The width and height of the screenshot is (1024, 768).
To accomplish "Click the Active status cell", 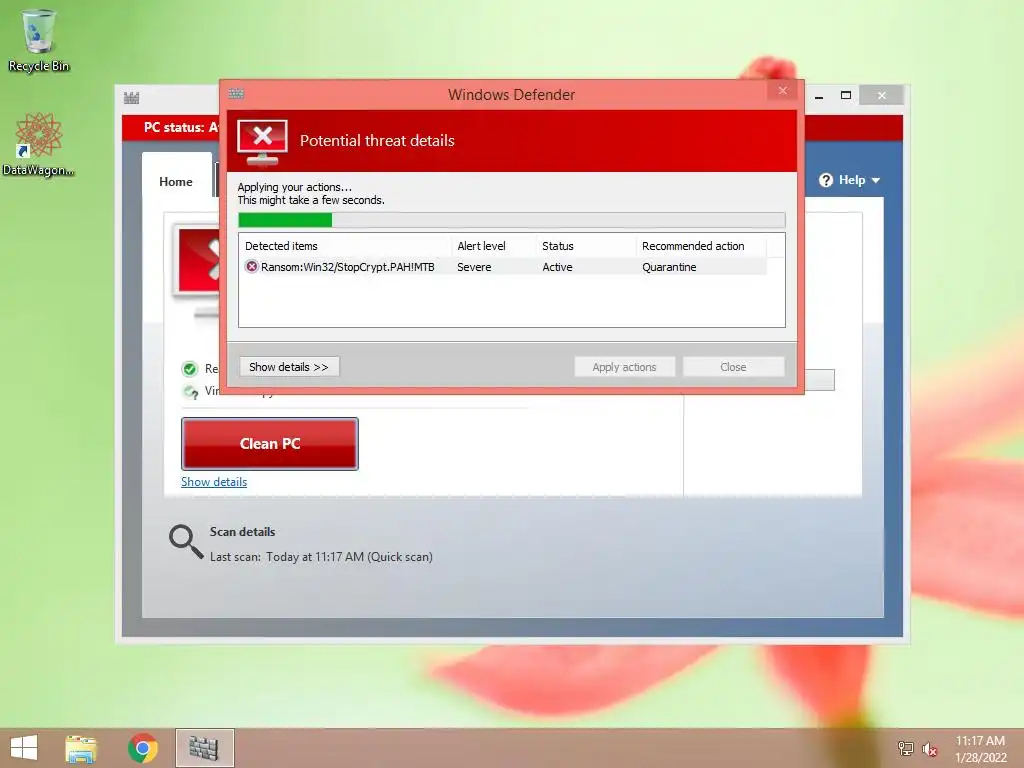I will [557, 267].
